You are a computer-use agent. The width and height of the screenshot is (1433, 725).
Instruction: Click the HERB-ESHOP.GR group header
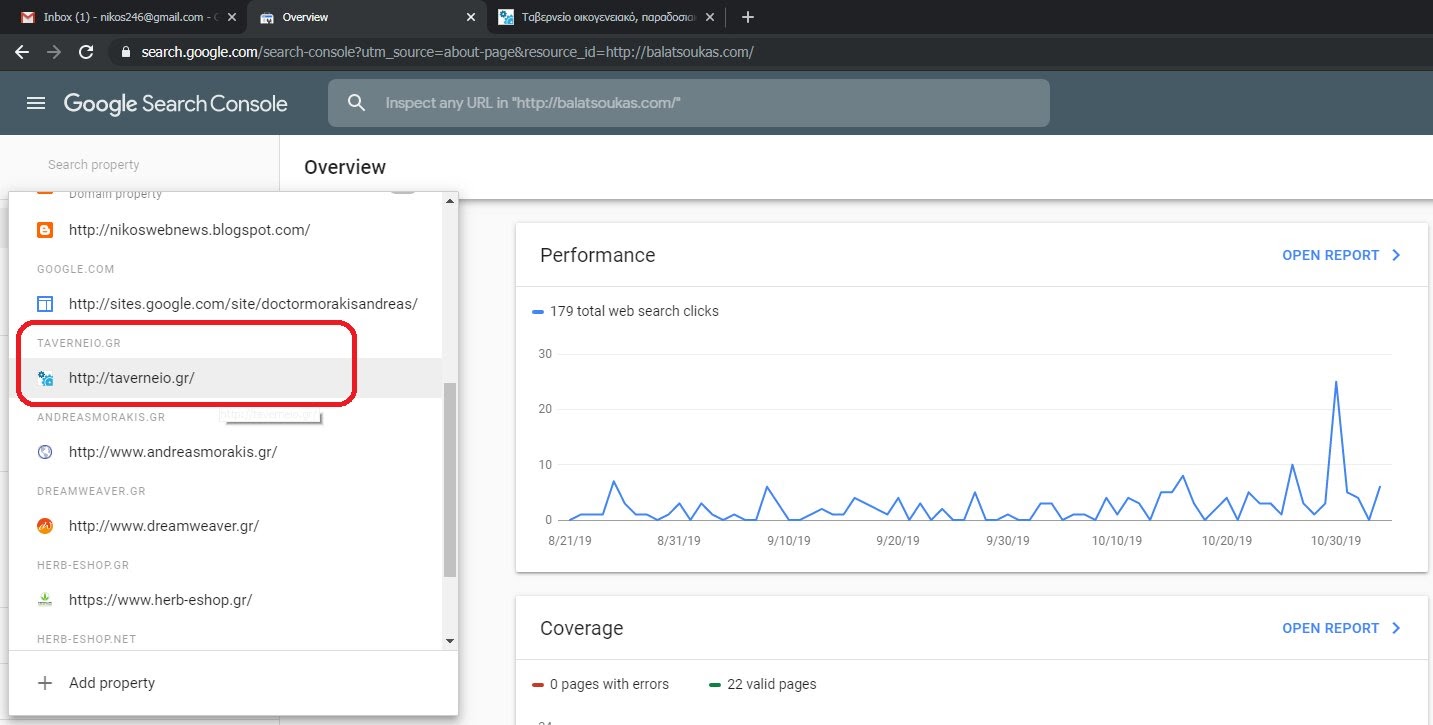click(83, 565)
